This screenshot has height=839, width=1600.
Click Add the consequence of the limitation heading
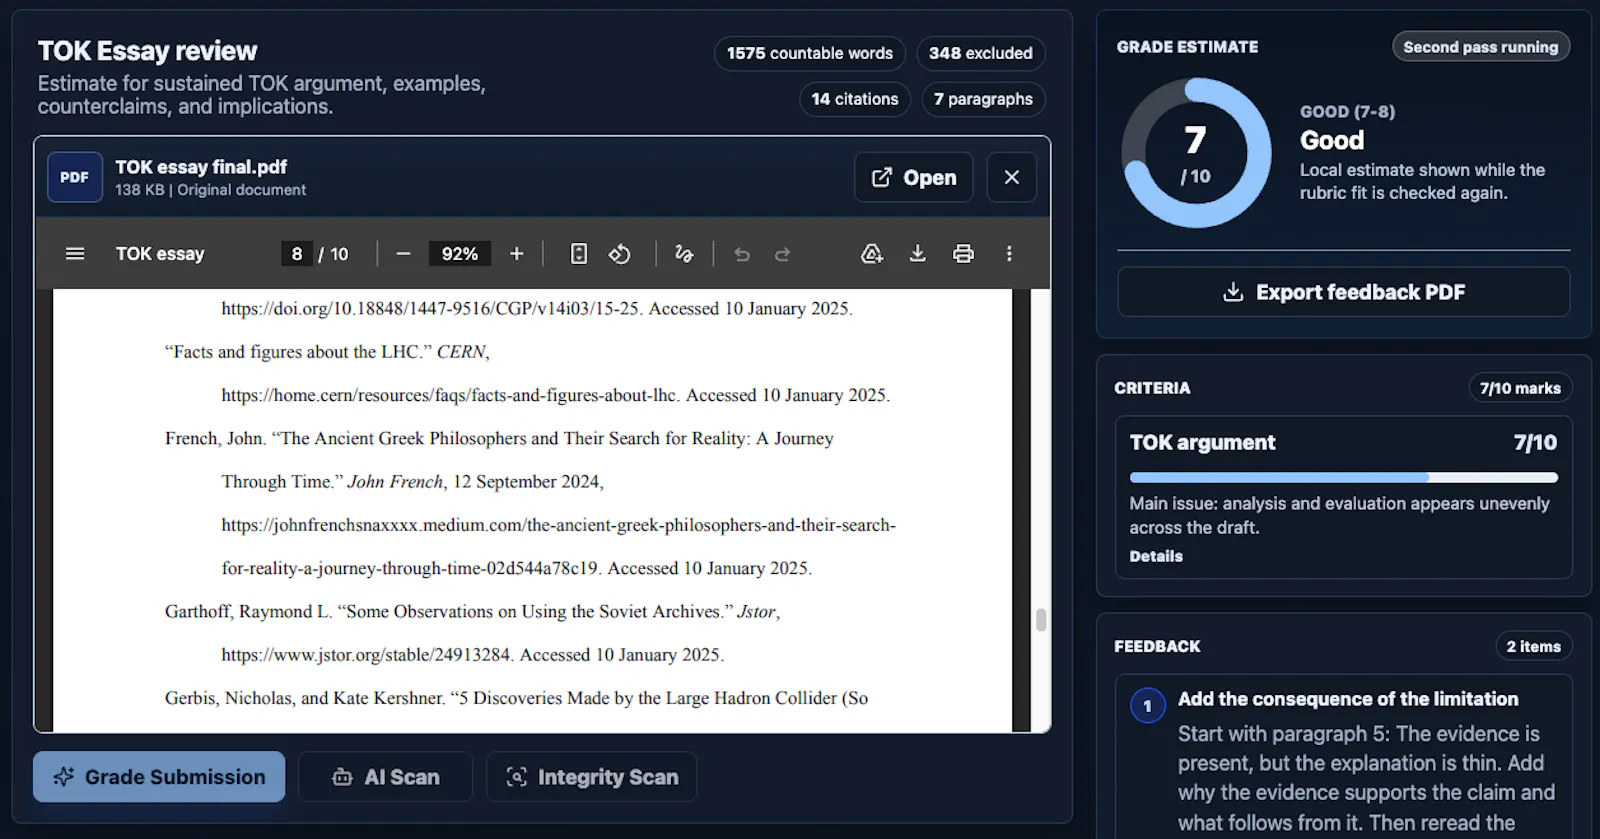click(1348, 699)
